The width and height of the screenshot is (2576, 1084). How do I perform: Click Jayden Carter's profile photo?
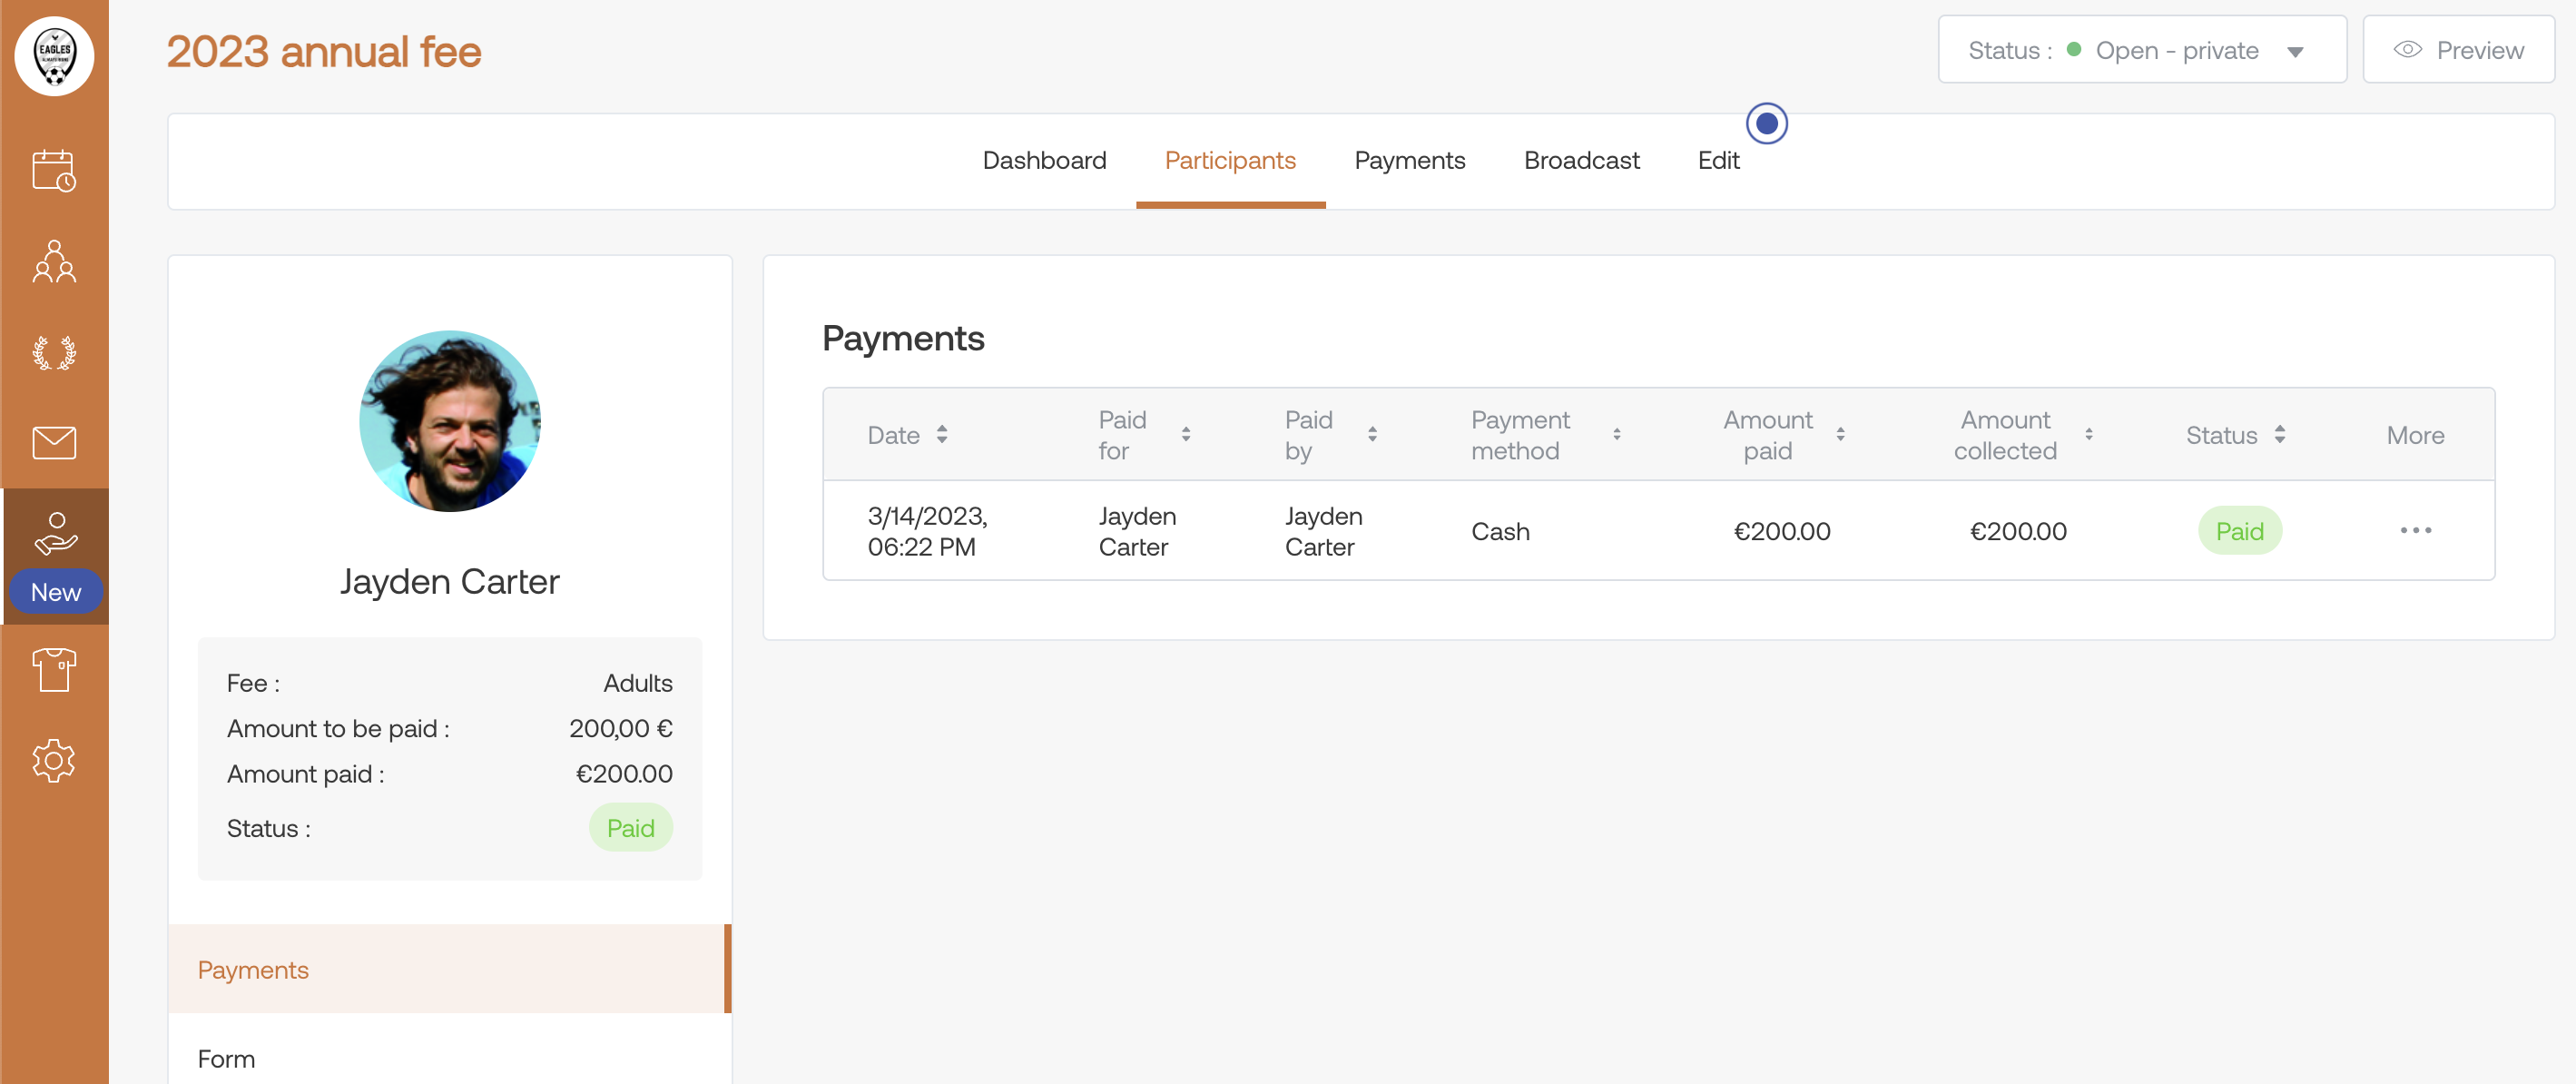pyautogui.click(x=449, y=421)
